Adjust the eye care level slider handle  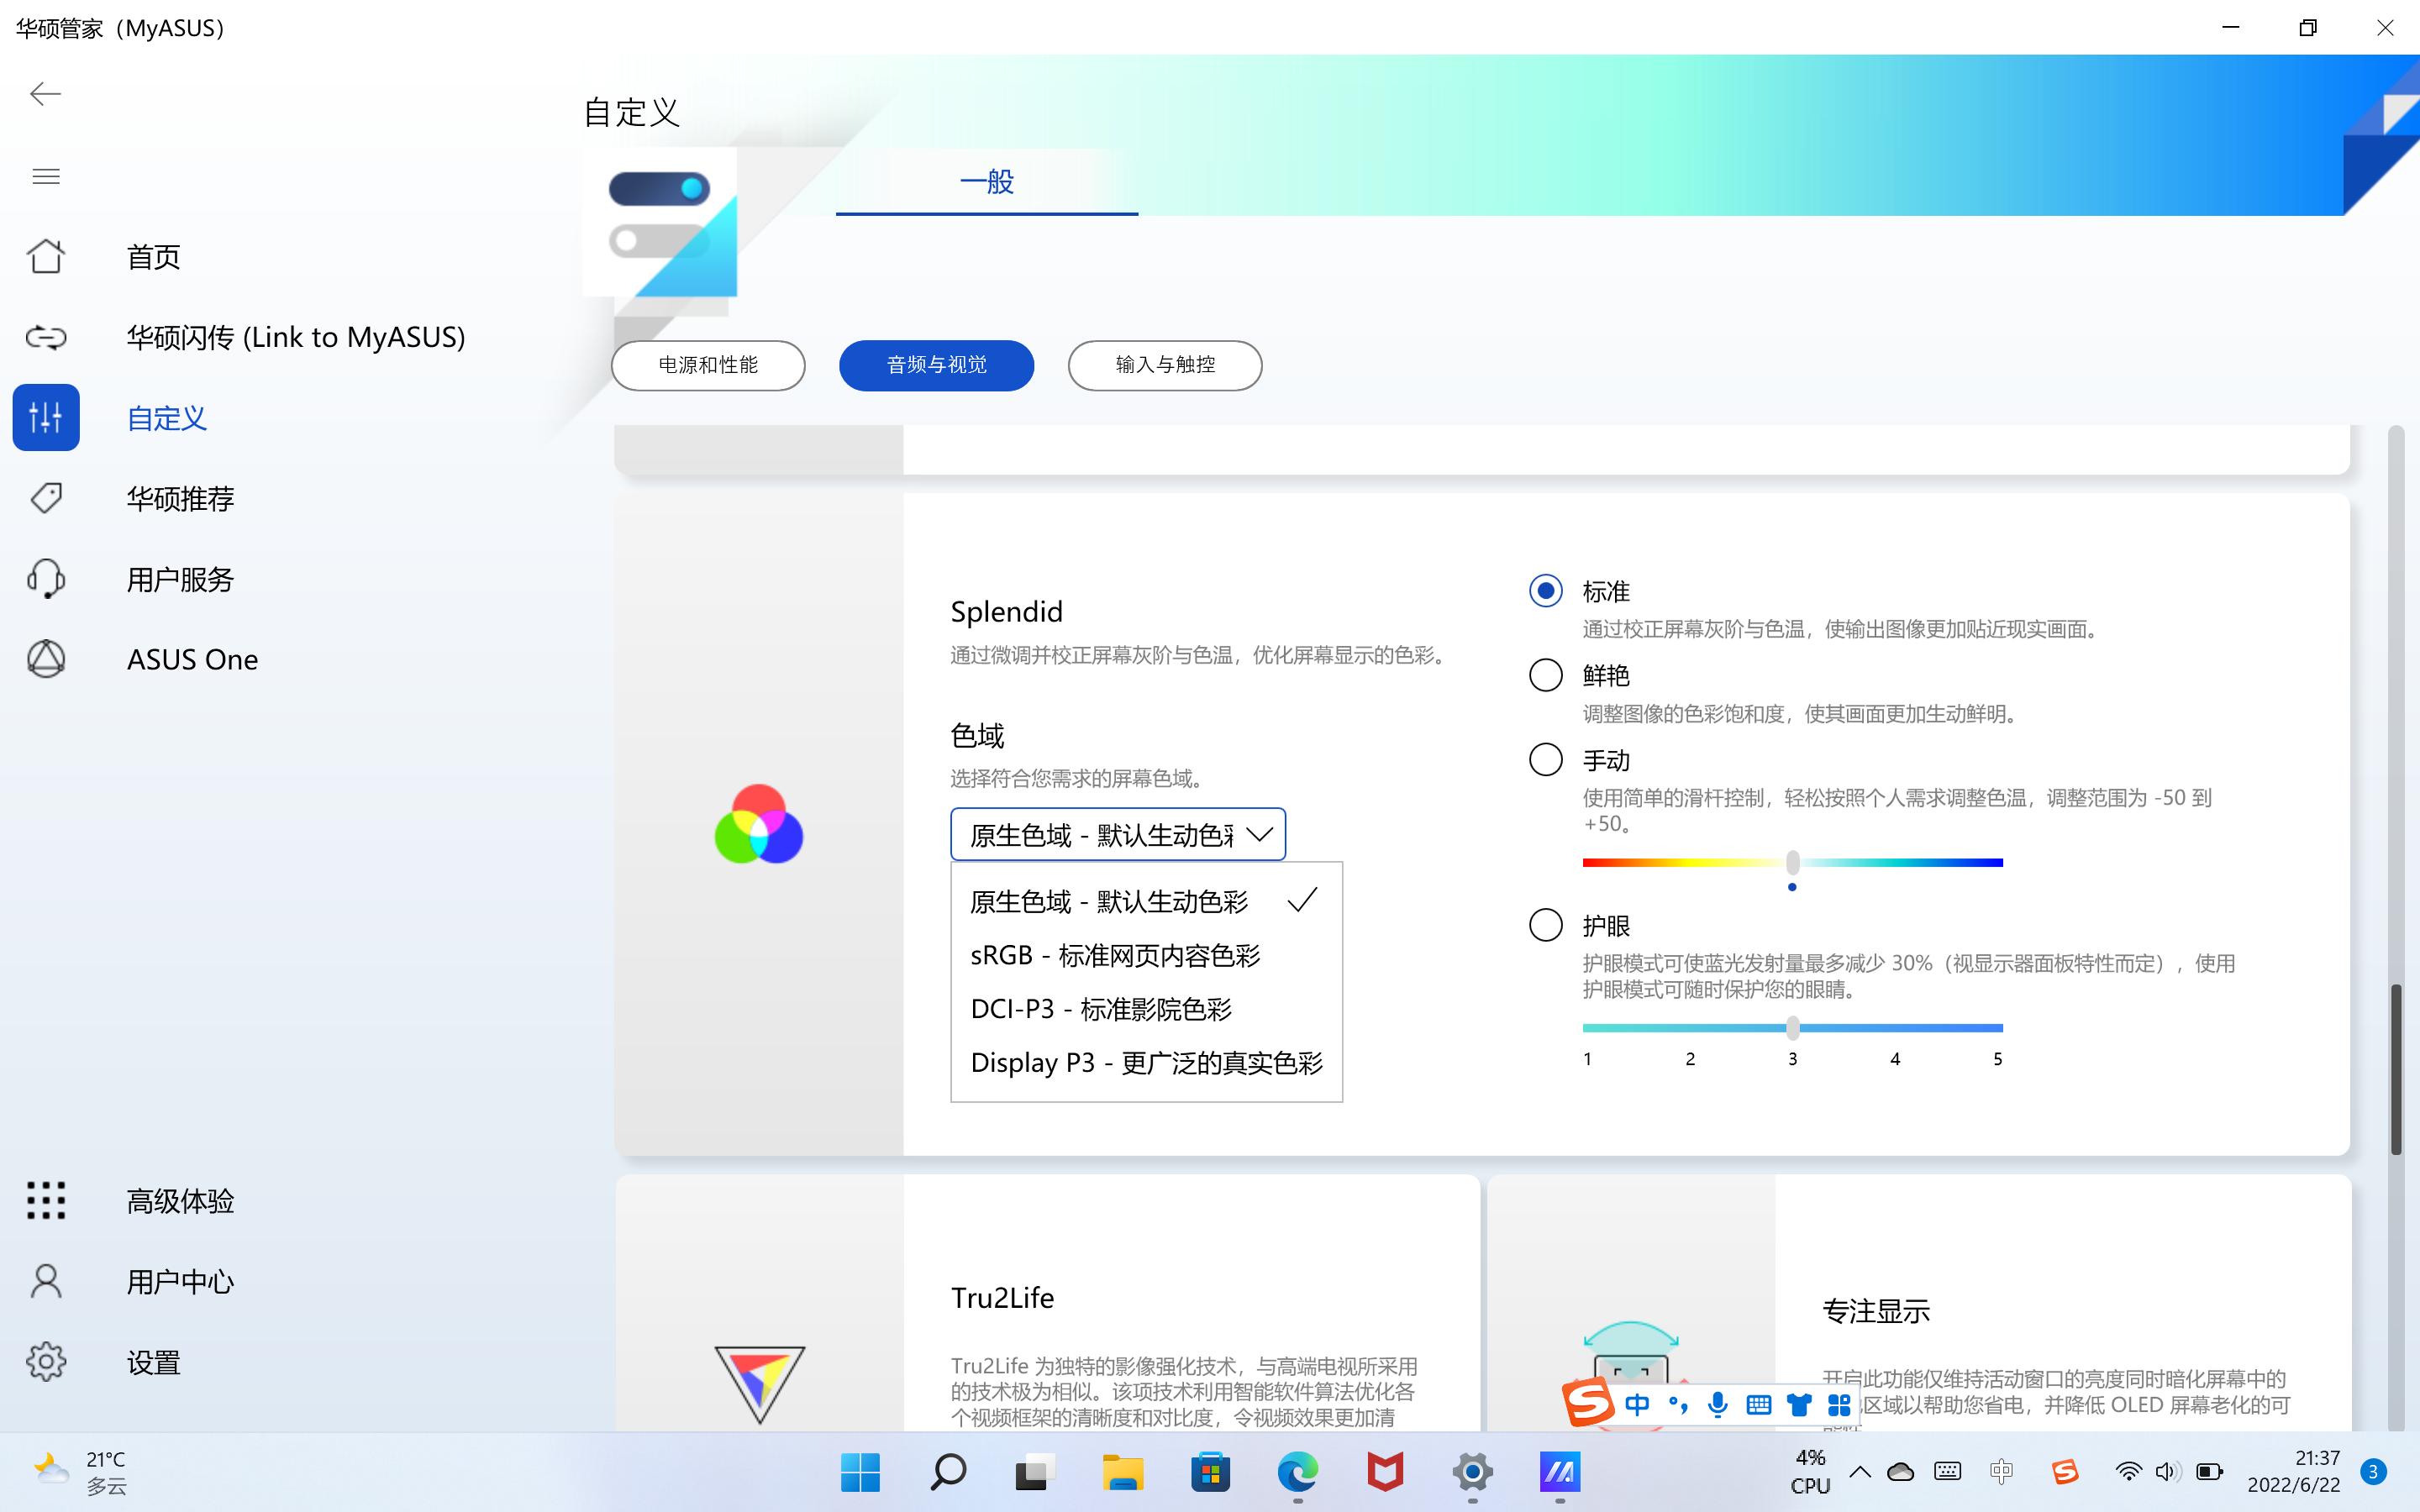coord(1793,1027)
